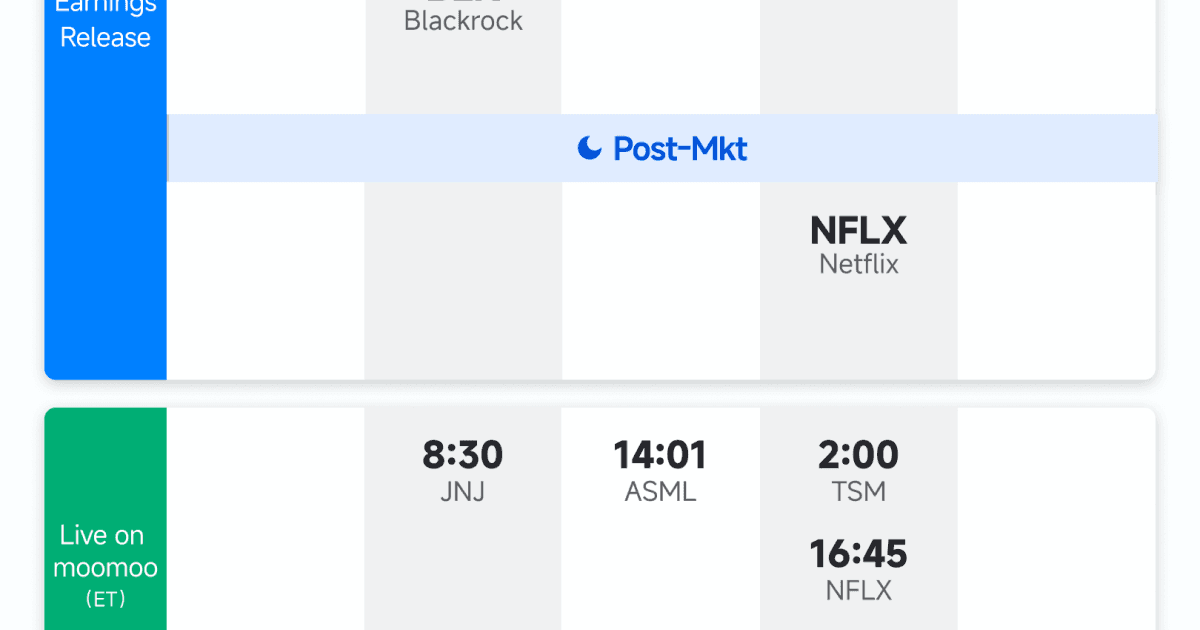Screen dimensions: 1200x630
Task: Select the Post-Mkt section label
Action: tap(680, 149)
